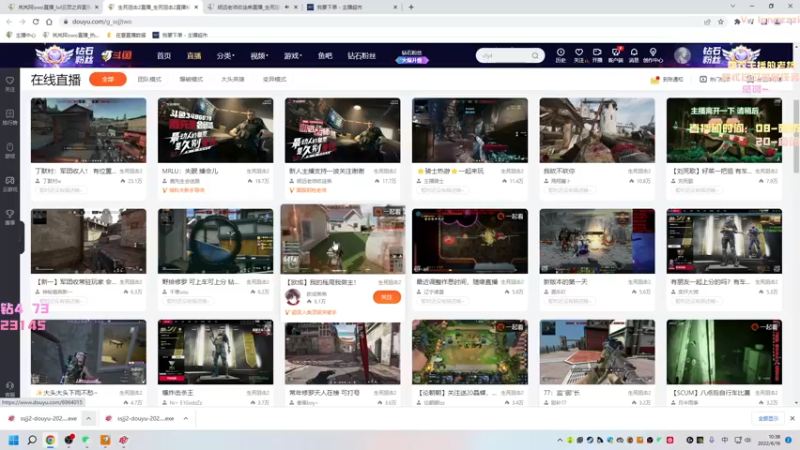This screenshot has height=450, width=800.
Task: Close the downloads bar with X
Action: point(792,418)
